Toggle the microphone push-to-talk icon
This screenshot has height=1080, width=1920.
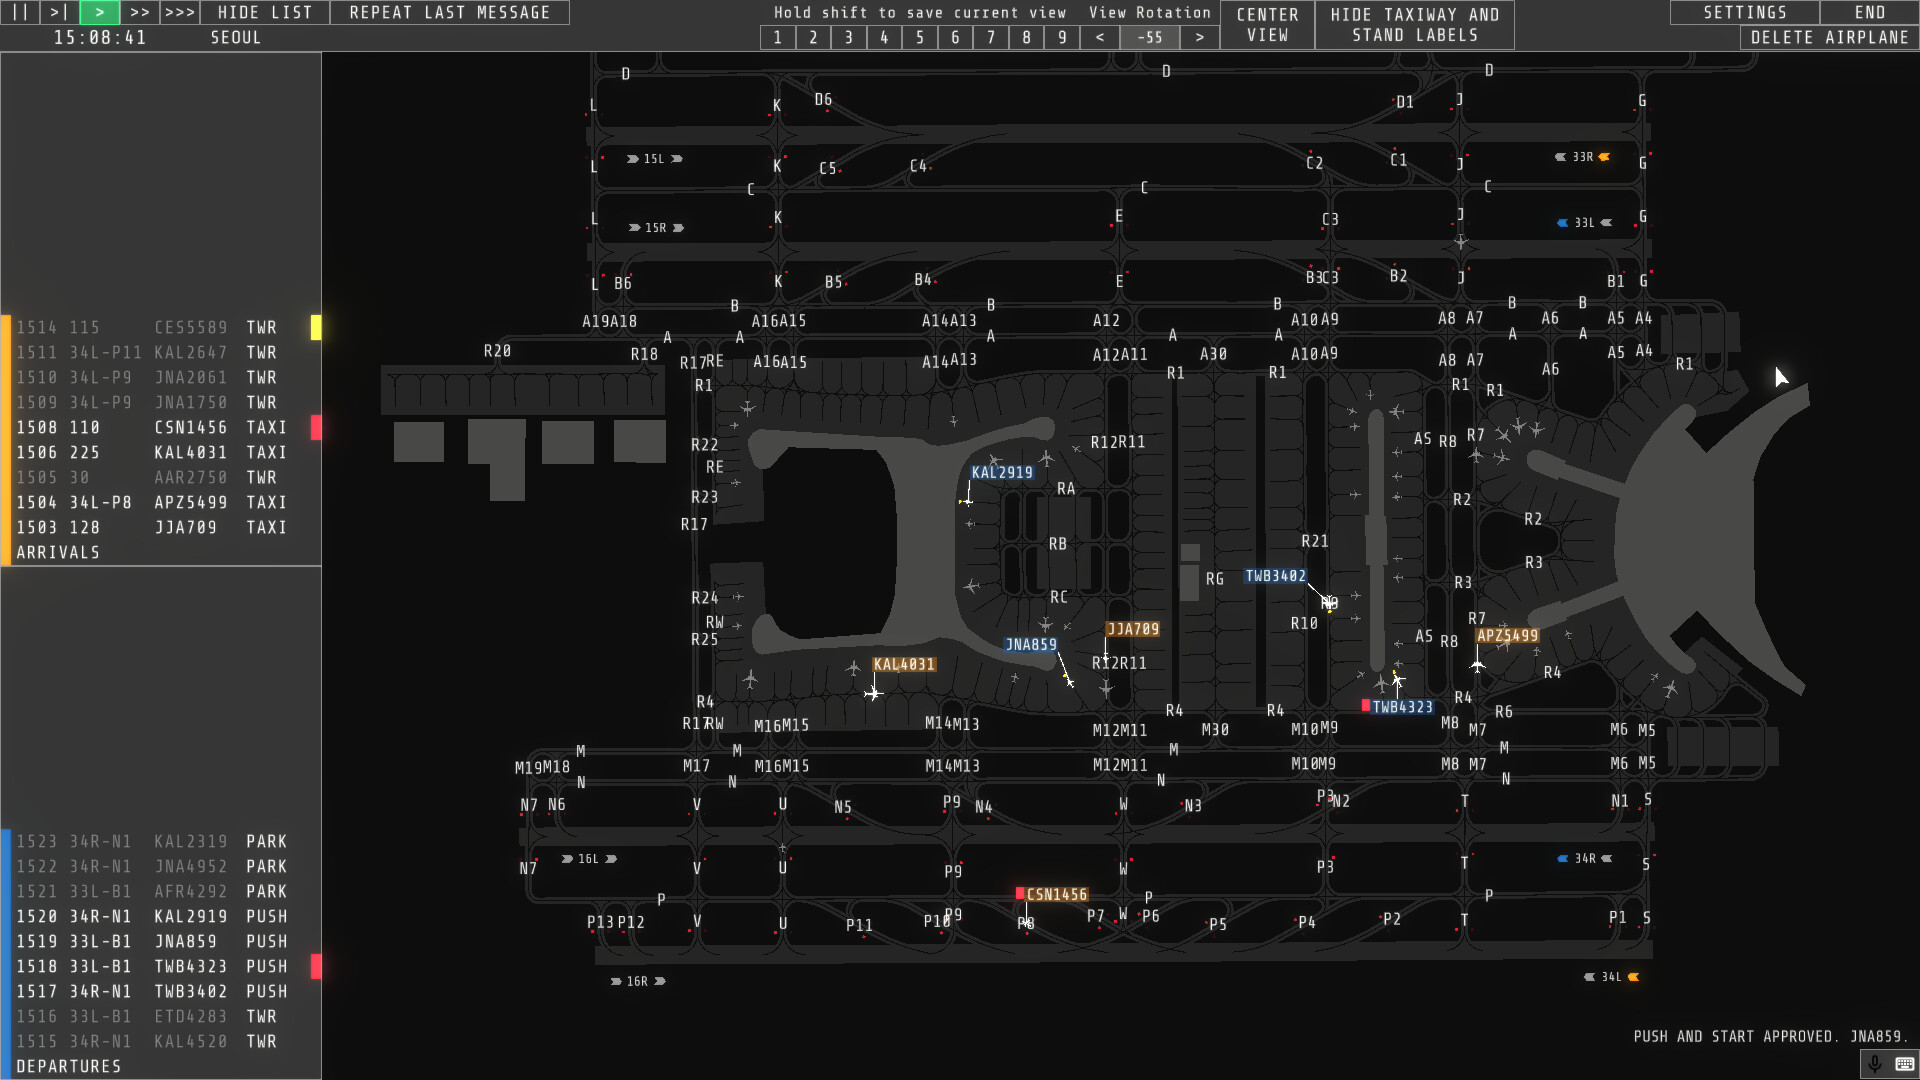[x=1874, y=1063]
